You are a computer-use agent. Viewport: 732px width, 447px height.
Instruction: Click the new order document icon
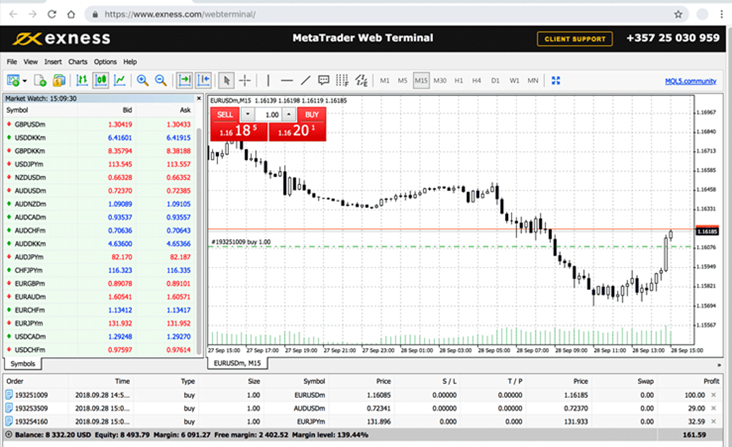coord(40,81)
